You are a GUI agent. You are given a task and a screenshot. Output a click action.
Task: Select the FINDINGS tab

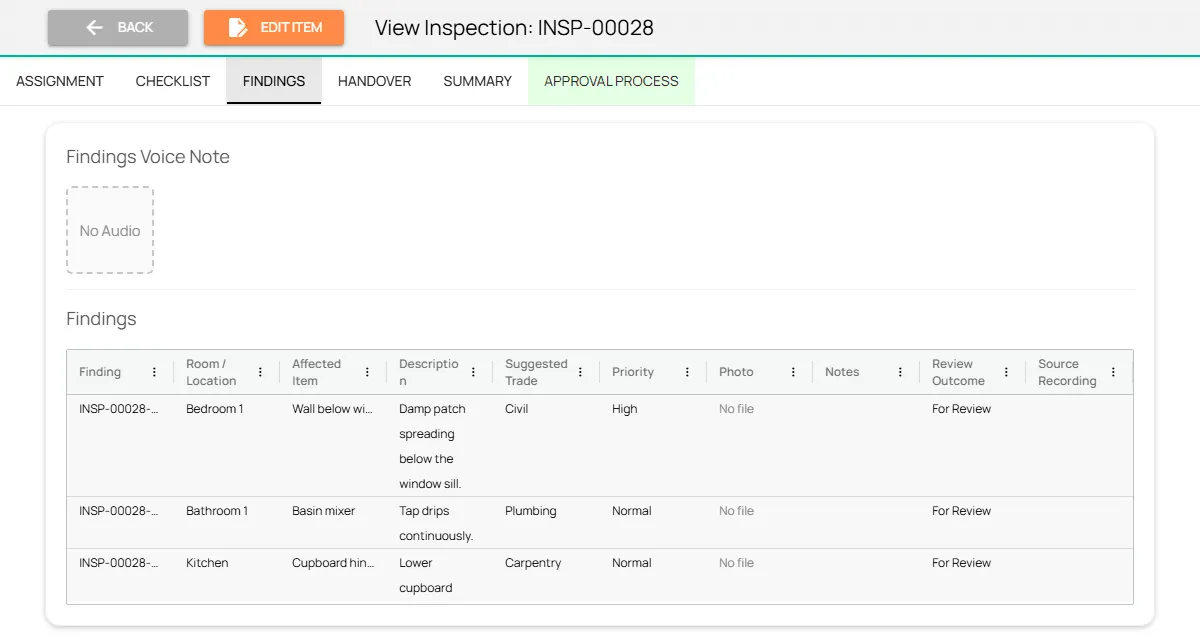[274, 81]
